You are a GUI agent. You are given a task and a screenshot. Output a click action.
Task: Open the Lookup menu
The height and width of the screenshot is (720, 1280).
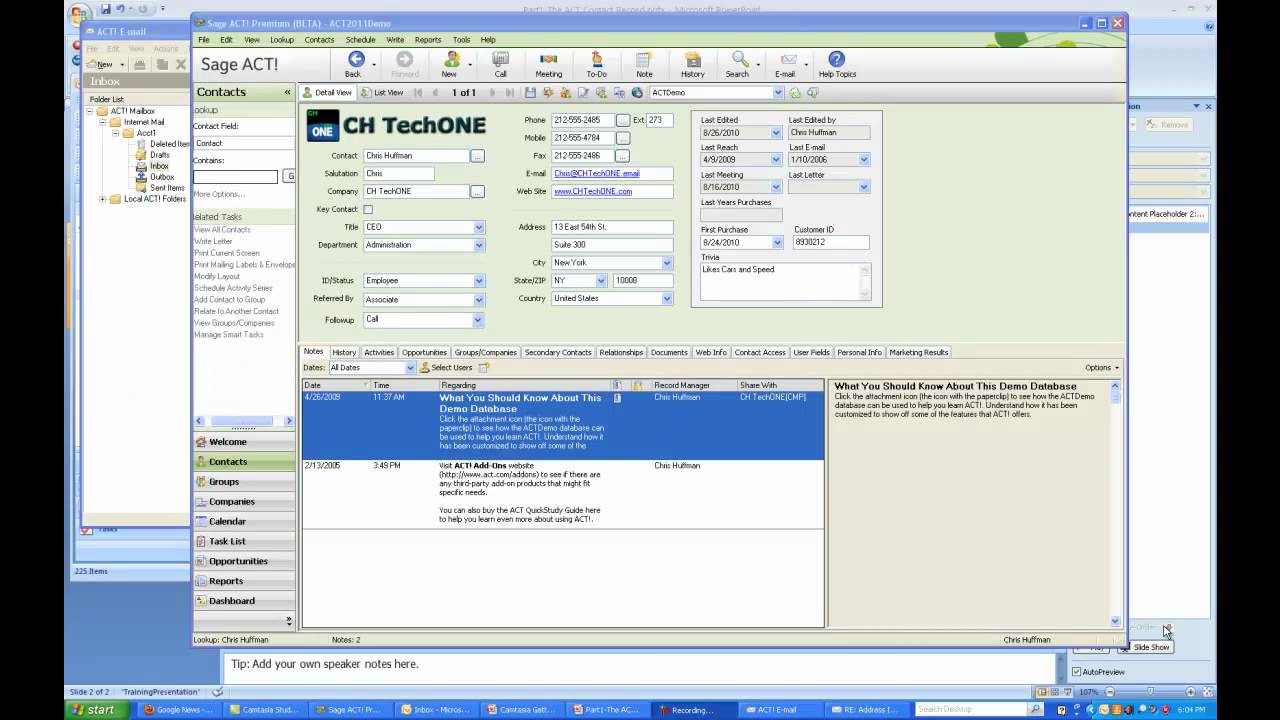coord(282,40)
